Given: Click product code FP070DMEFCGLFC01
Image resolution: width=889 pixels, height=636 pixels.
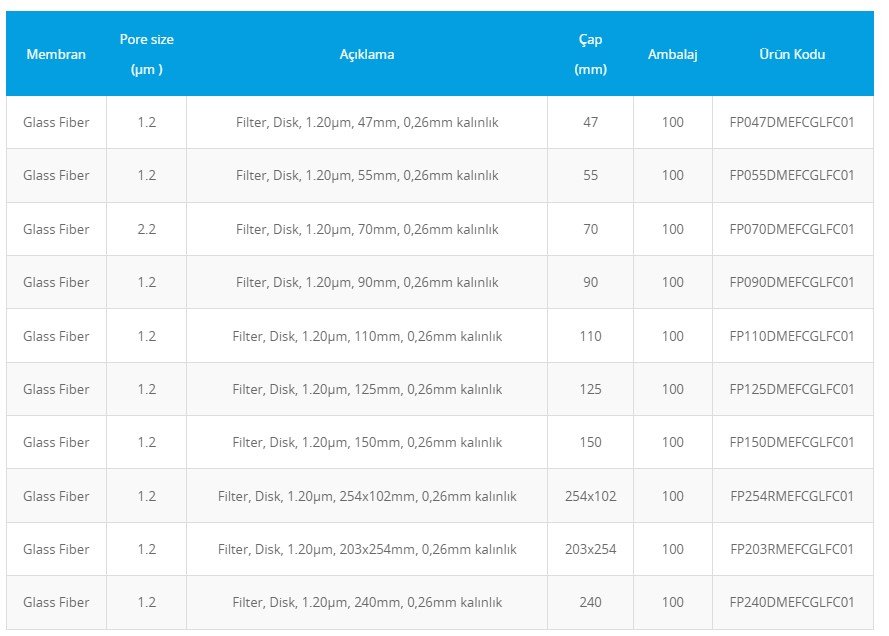Looking at the screenshot, I should pos(792,229).
